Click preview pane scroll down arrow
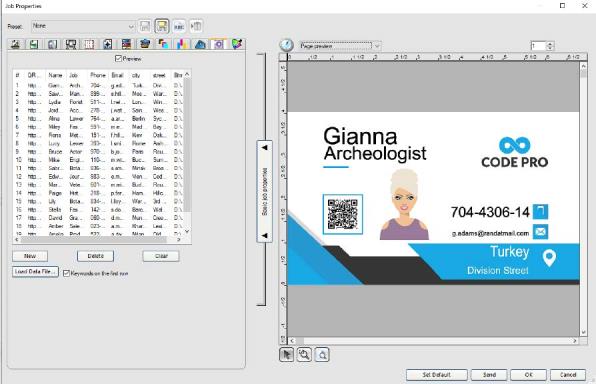This screenshot has height=384, width=596. pyautogui.click(x=583, y=332)
